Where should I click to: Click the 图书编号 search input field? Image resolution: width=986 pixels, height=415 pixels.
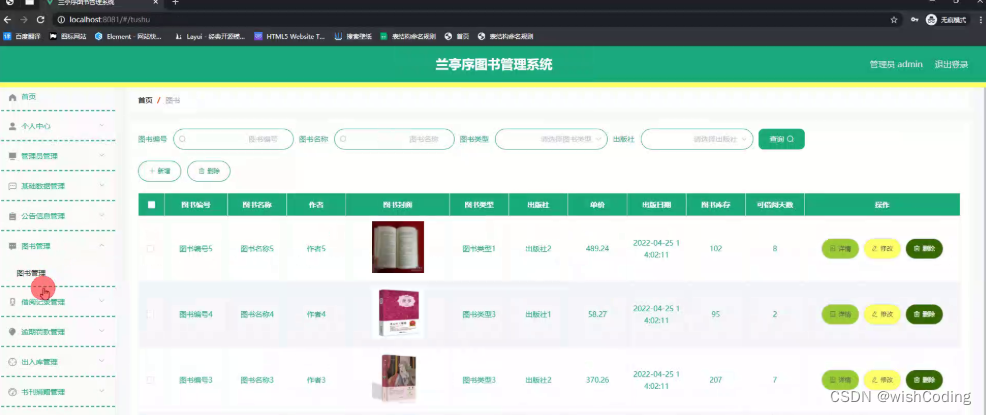tap(233, 139)
